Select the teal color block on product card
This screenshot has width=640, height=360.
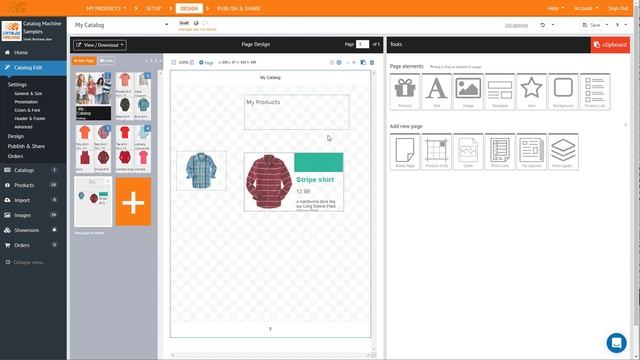pyautogui.click(x=319, y=162)
